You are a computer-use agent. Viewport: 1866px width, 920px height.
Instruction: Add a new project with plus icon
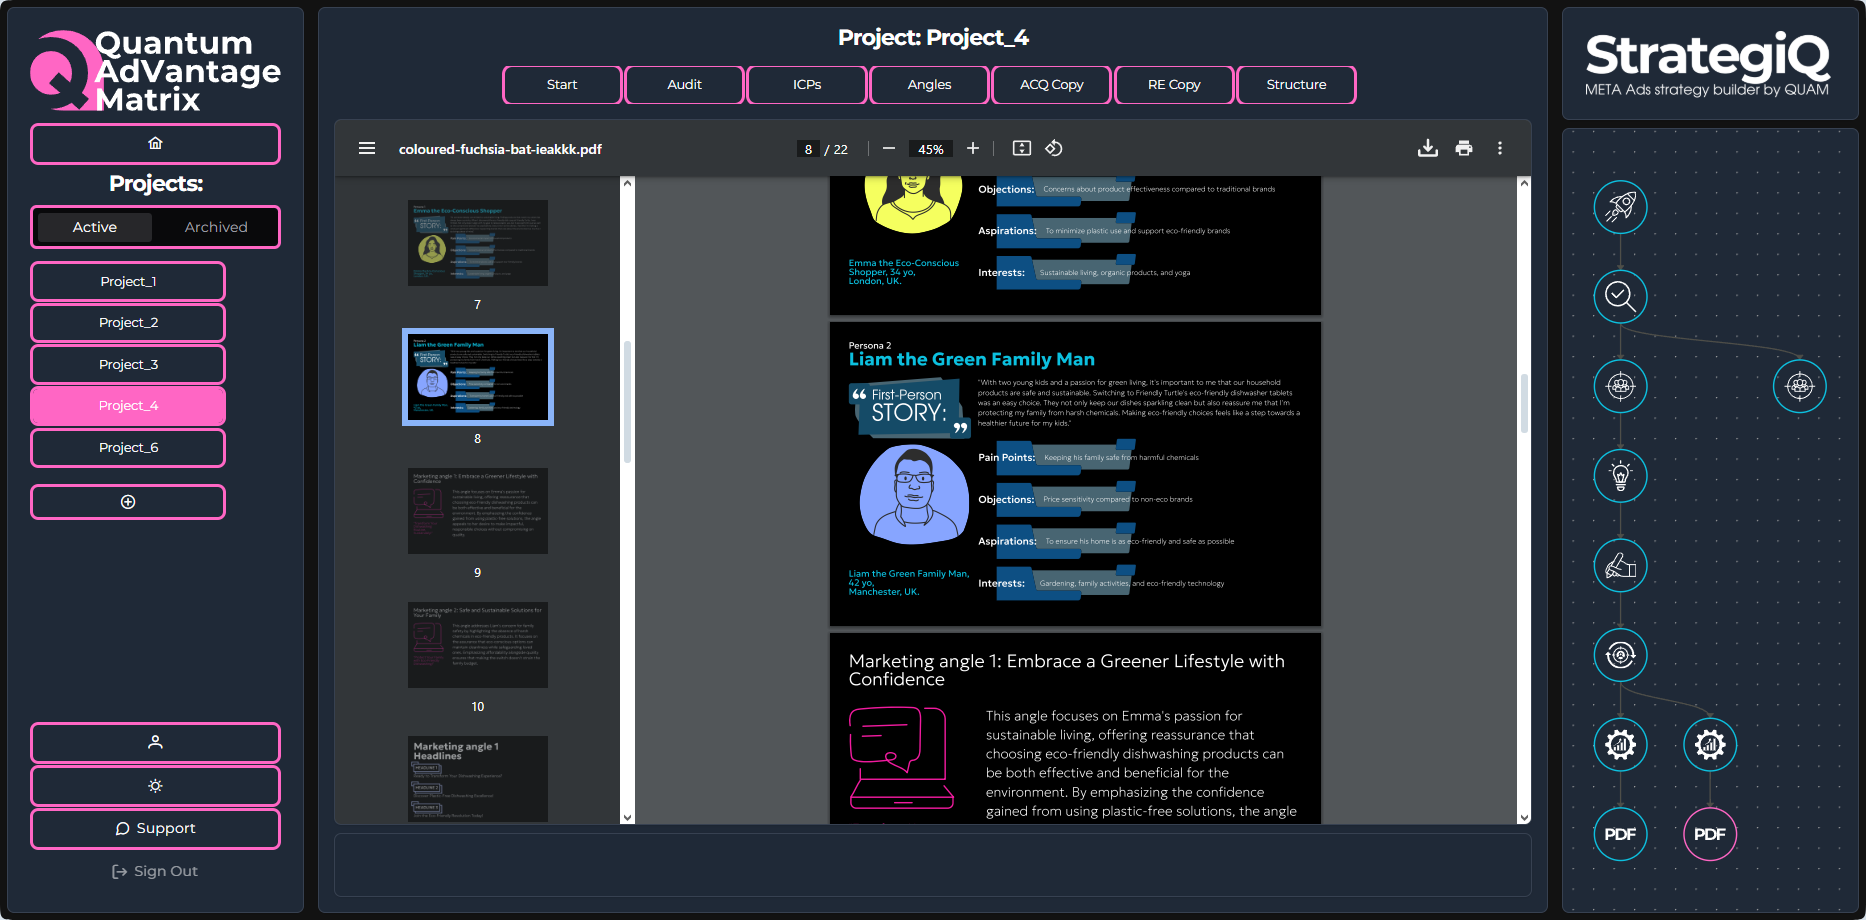[128, 502]
